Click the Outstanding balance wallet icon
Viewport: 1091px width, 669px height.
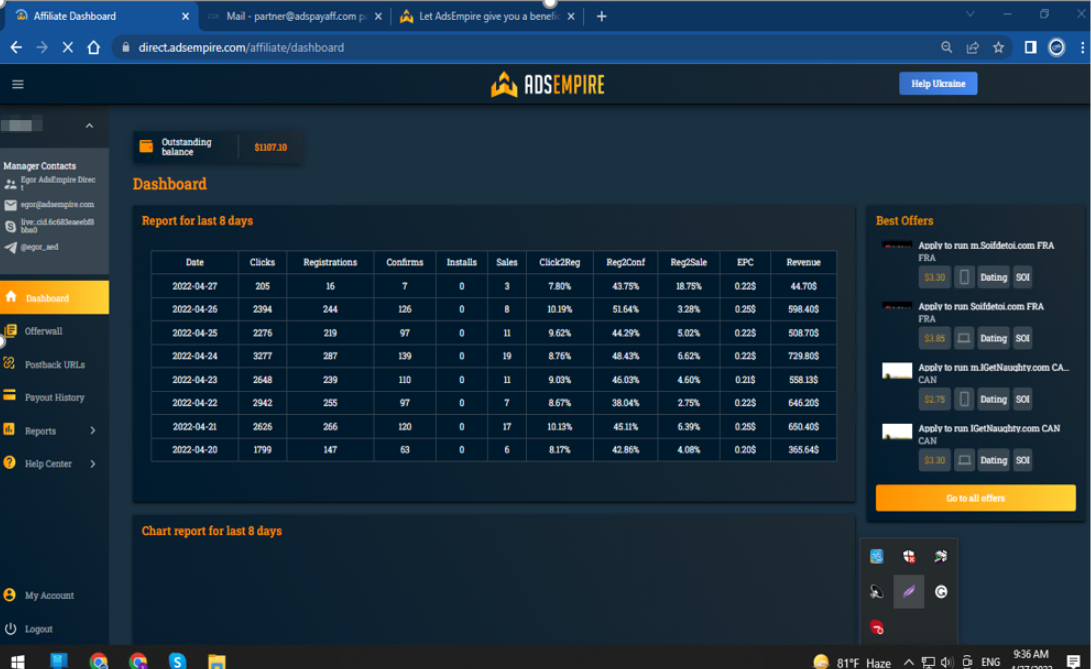point(144,146)
